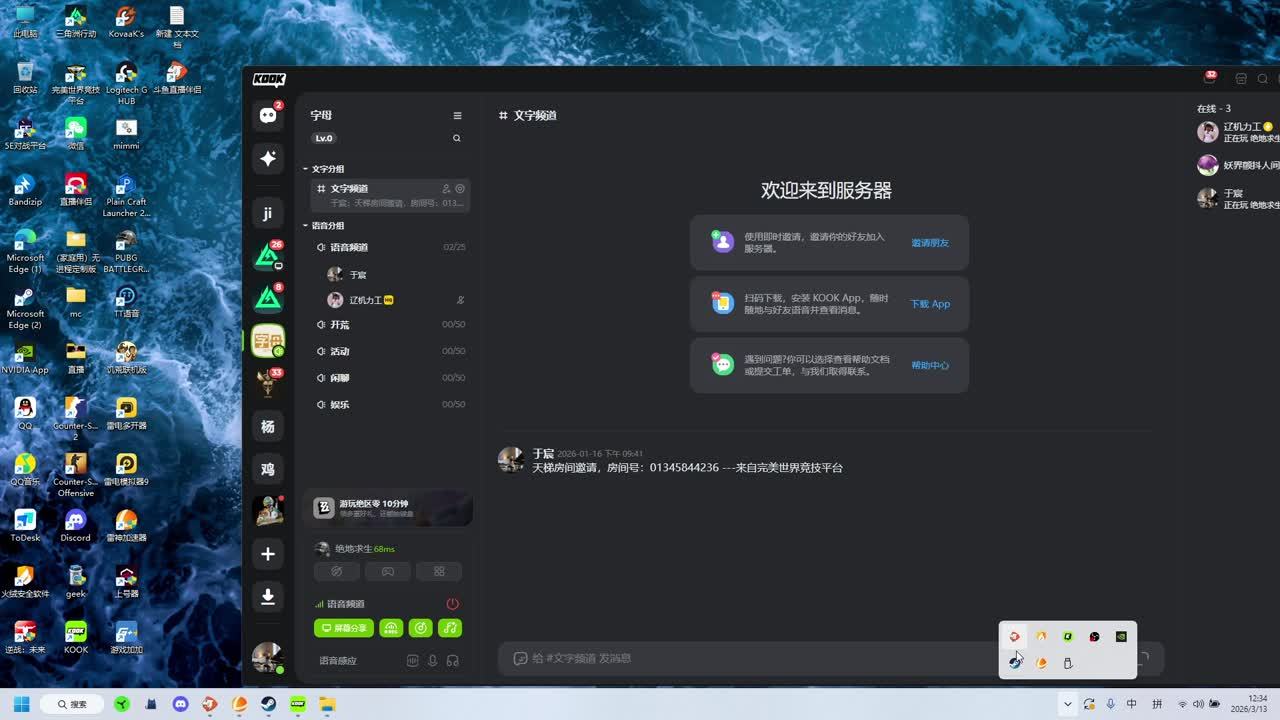Click the add server plus button
Viewport: 1280px width, 720px height.
(268, 554)
